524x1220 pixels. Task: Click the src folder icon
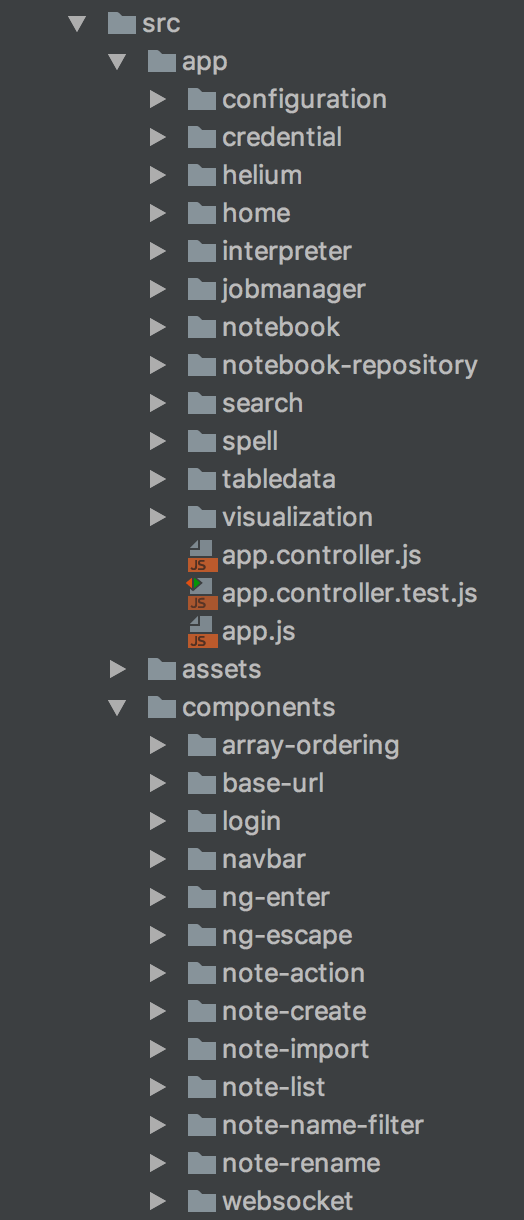[121, 22]
